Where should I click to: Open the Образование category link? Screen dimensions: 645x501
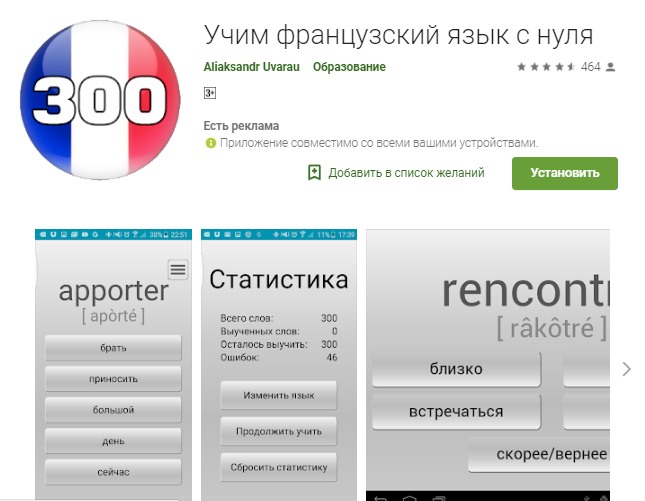tap(349, 67)
